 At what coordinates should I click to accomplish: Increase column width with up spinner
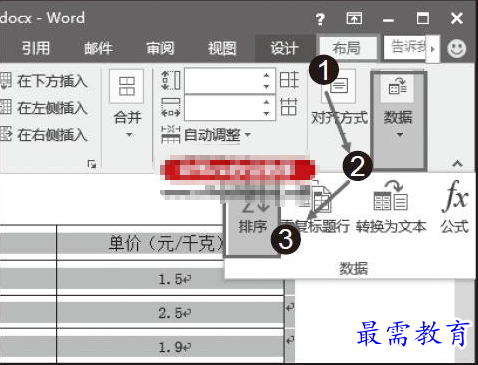coord(266,102)
